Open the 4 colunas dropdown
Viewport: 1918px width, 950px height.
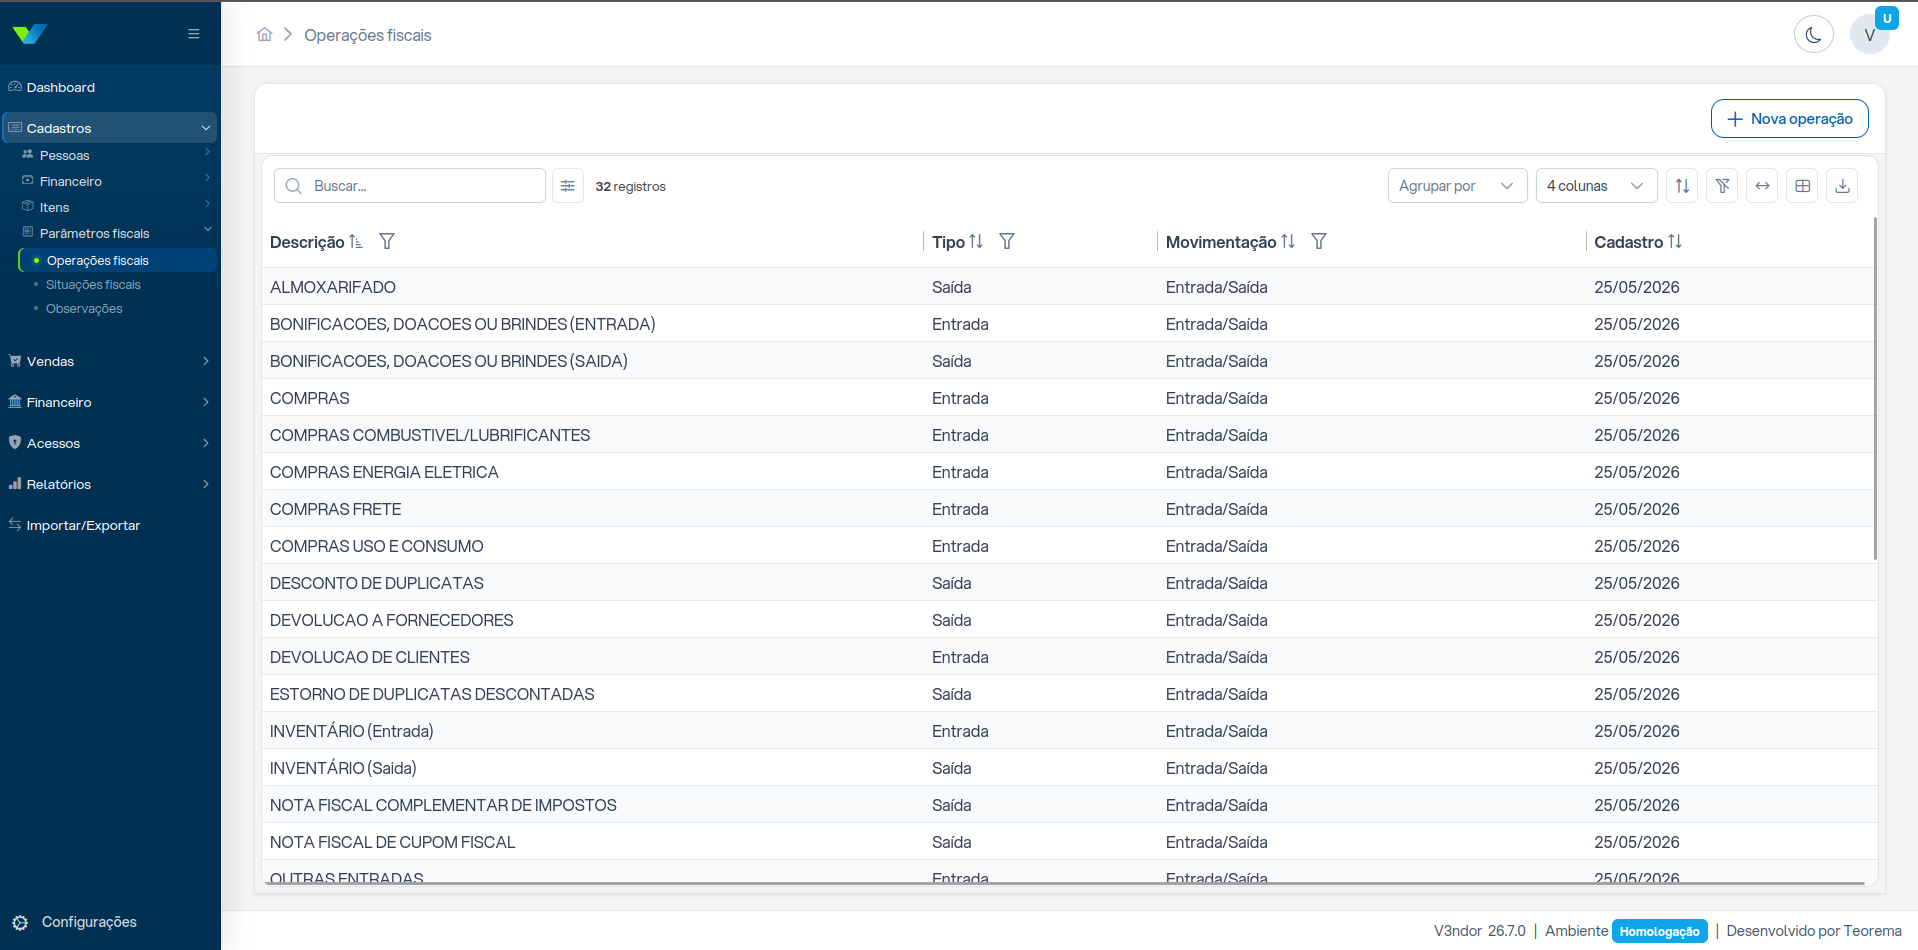[x=1596, y=186]
